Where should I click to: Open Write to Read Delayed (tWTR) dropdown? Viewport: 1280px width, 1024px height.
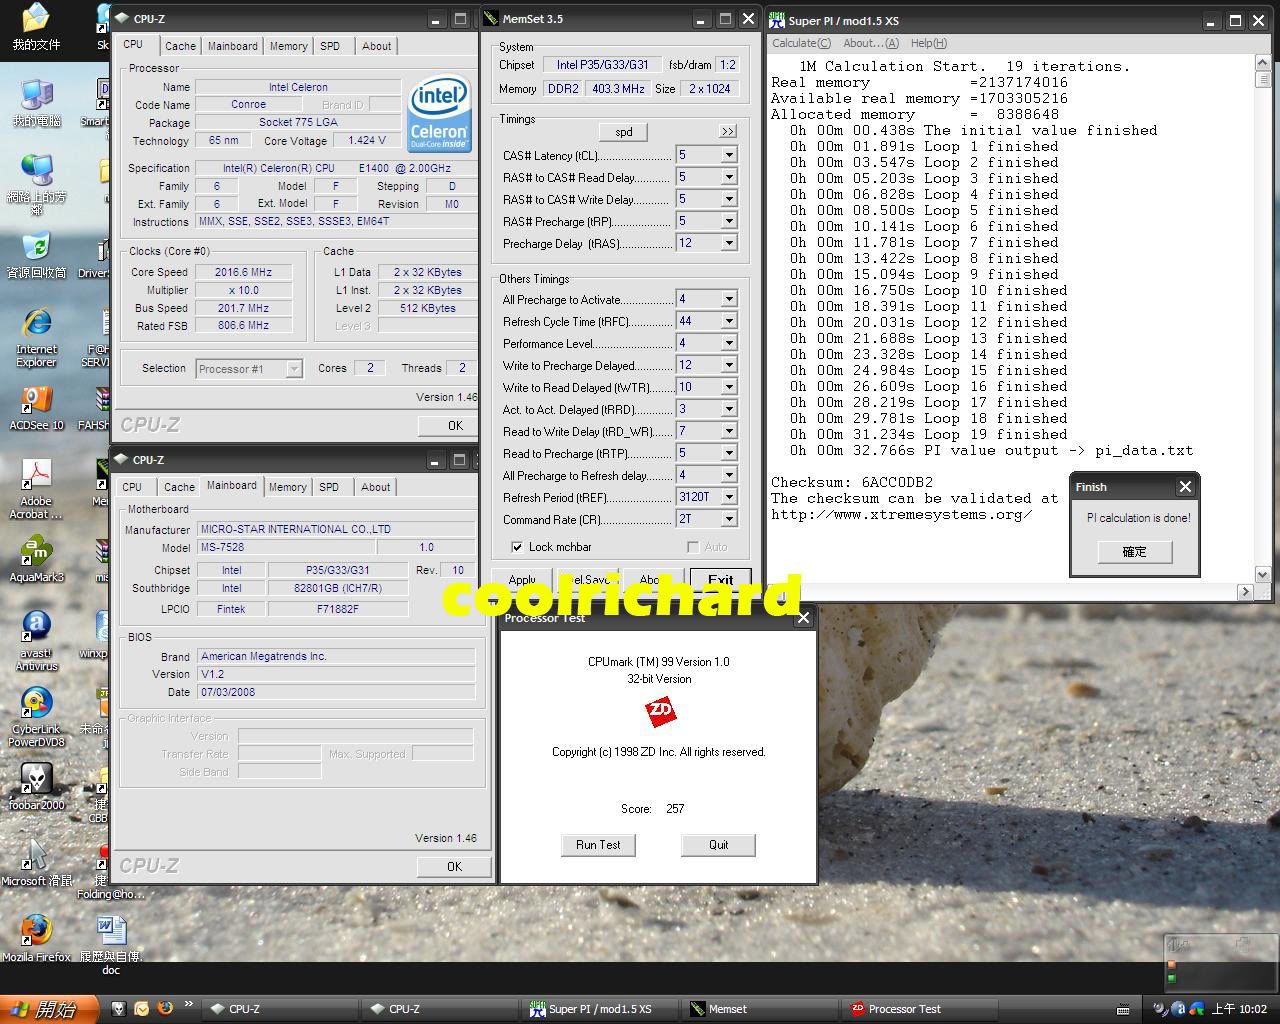pos(728,387)
